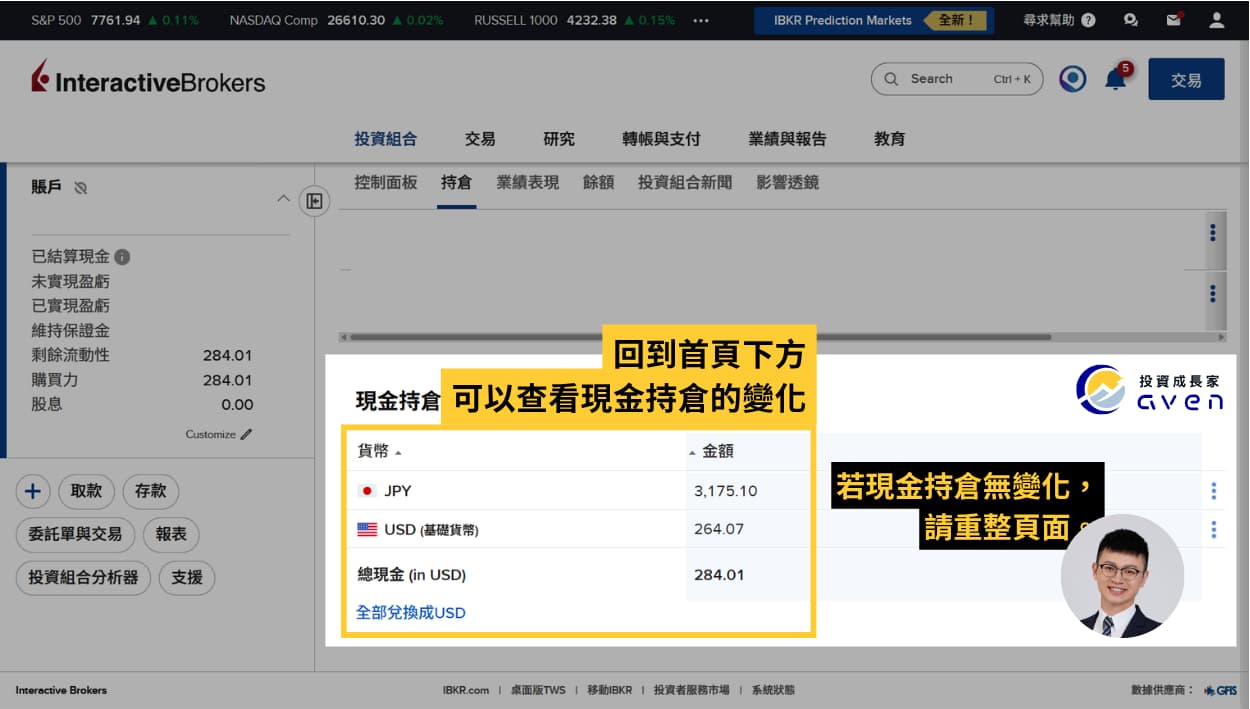Image resolution: width=1250 pixels, height=709 pixels.
Task: Open the upper panel three-dot menu
Action: 1213,233
